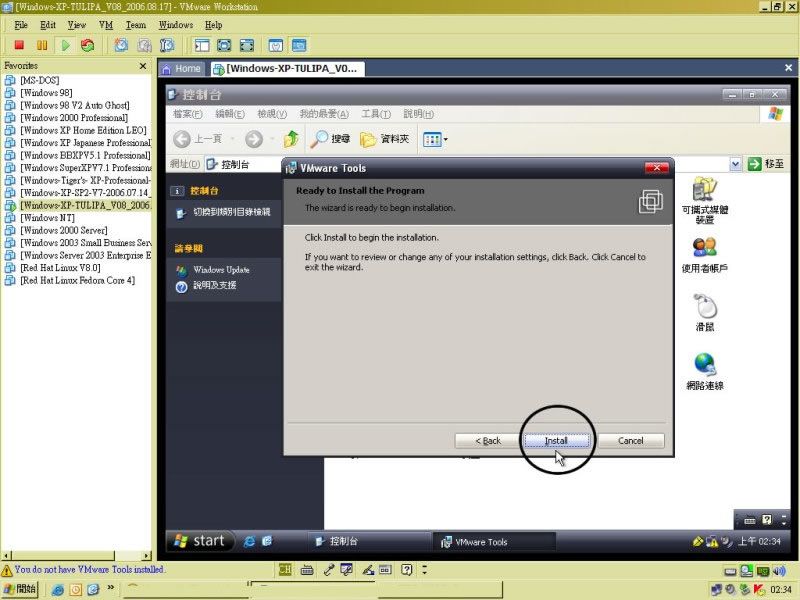Click the Install button in VMware Tools wizard

tap(556, 441)
